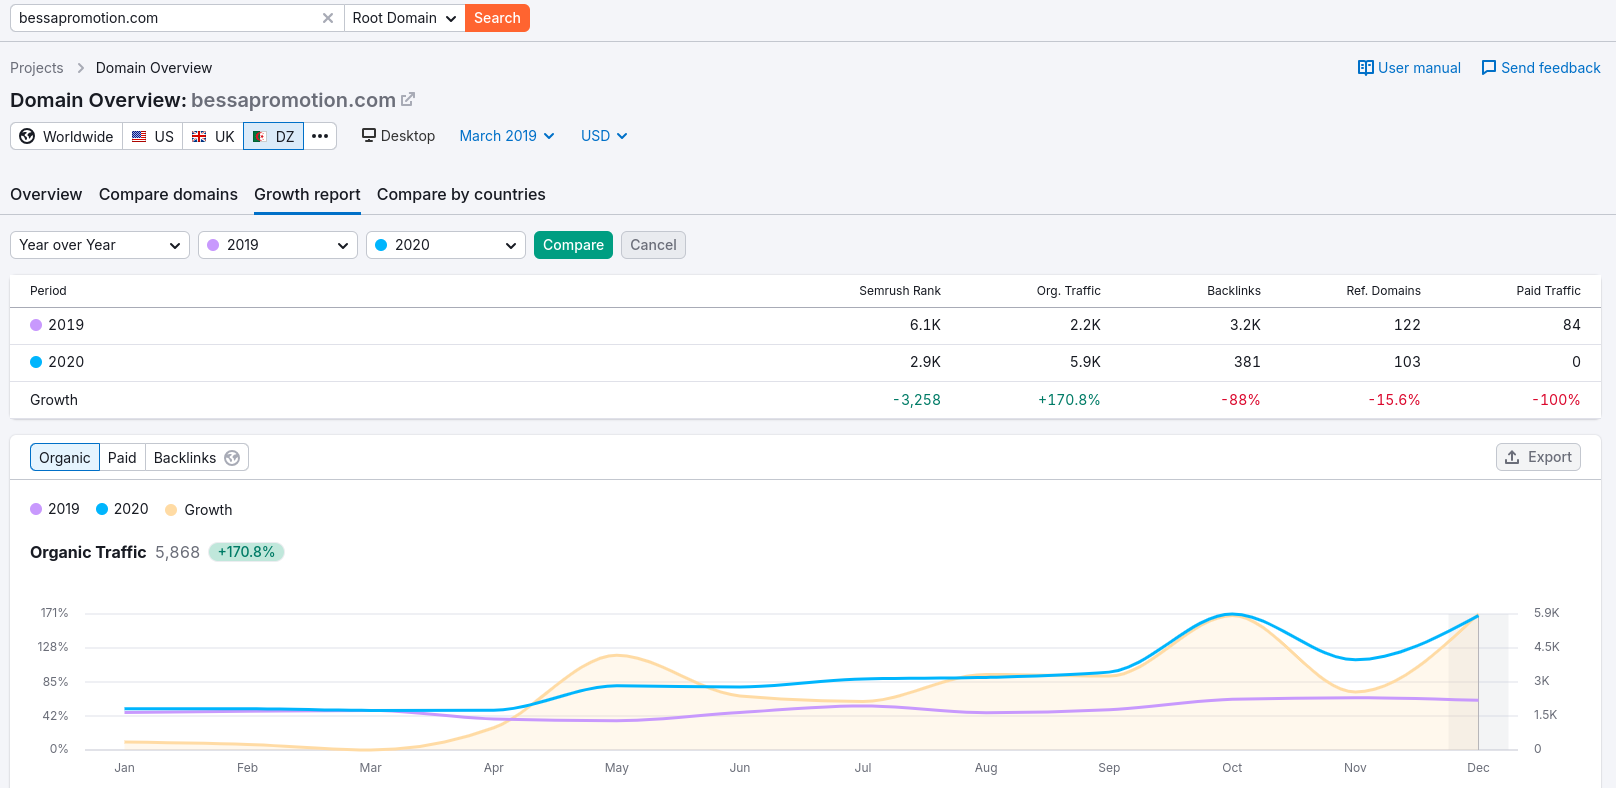Open Root Domain dropdown
This screenshot has height=788, width=1616.
pos(405,18)
